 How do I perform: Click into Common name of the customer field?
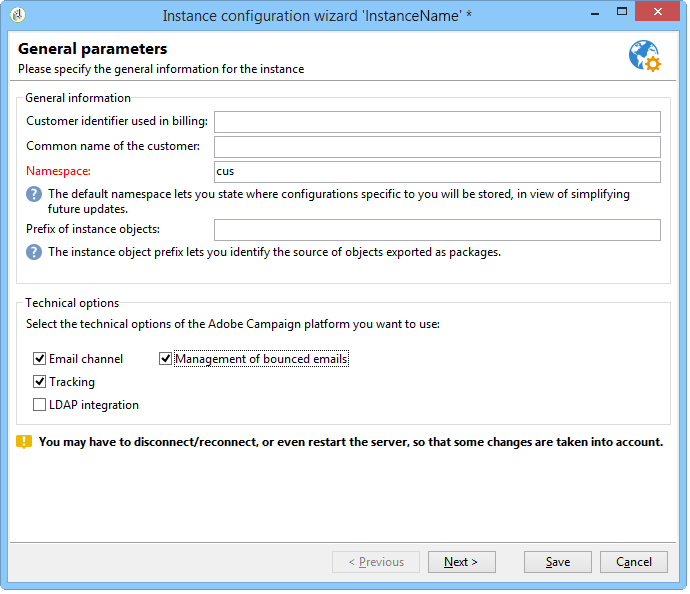coord(437,147)
